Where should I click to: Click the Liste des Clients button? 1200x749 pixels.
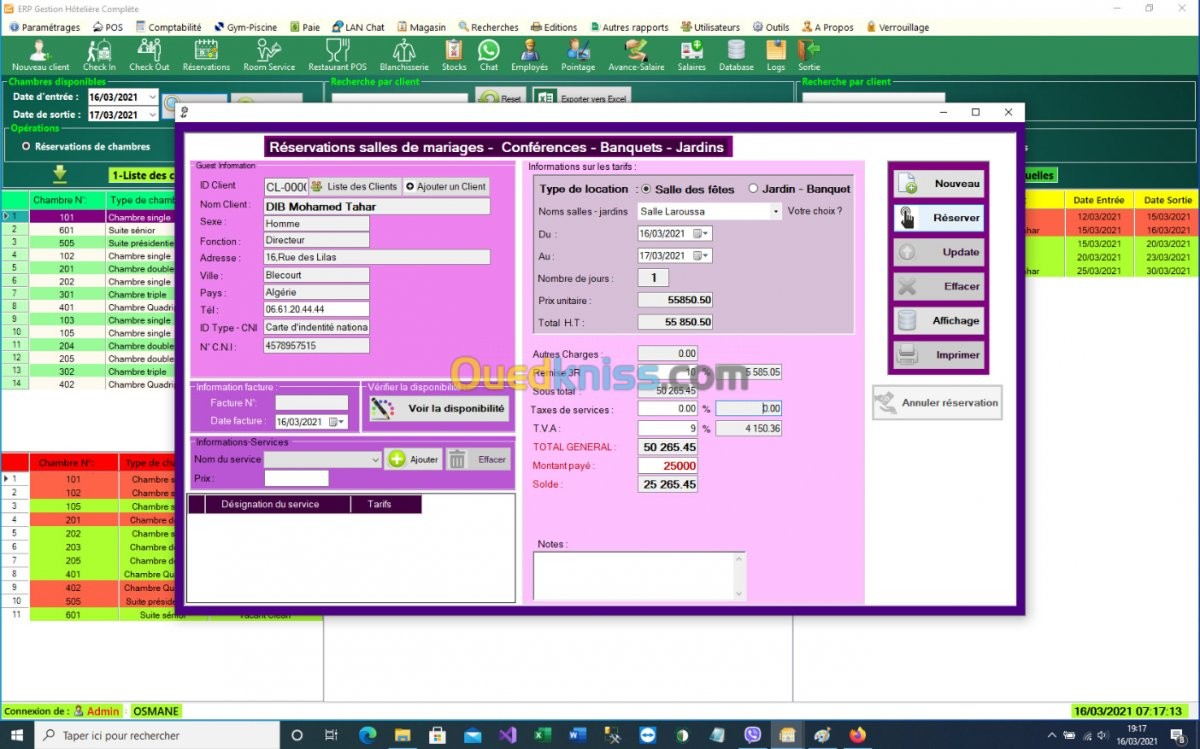354,186
